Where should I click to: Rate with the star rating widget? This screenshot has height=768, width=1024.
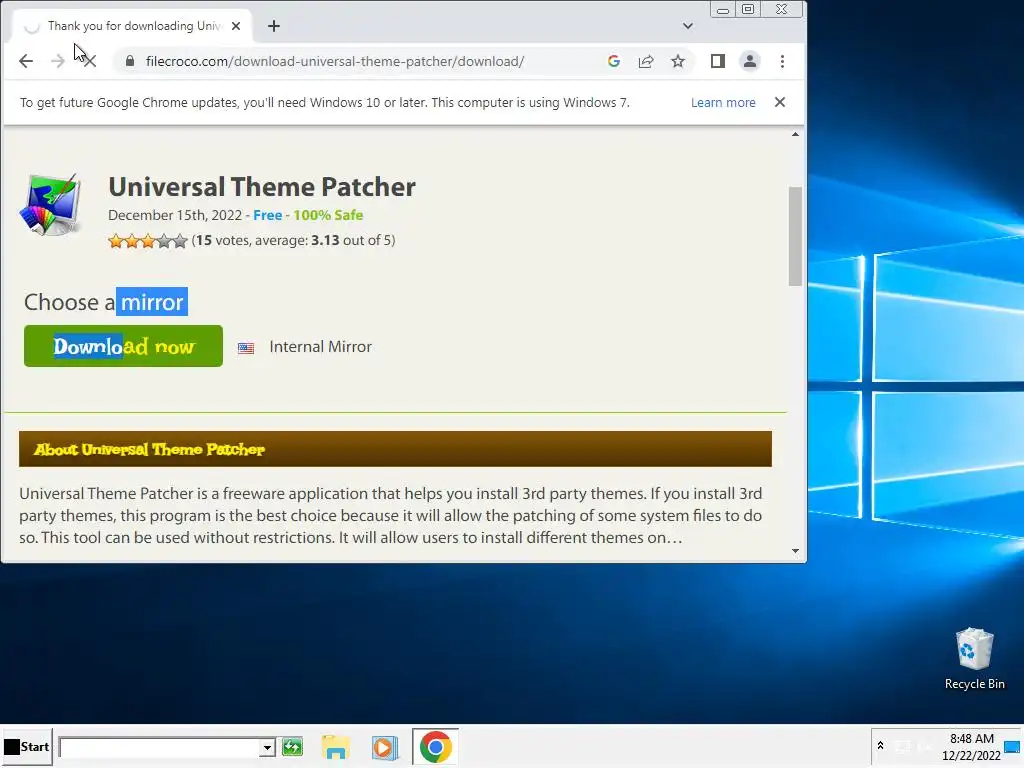pos(148,240)
